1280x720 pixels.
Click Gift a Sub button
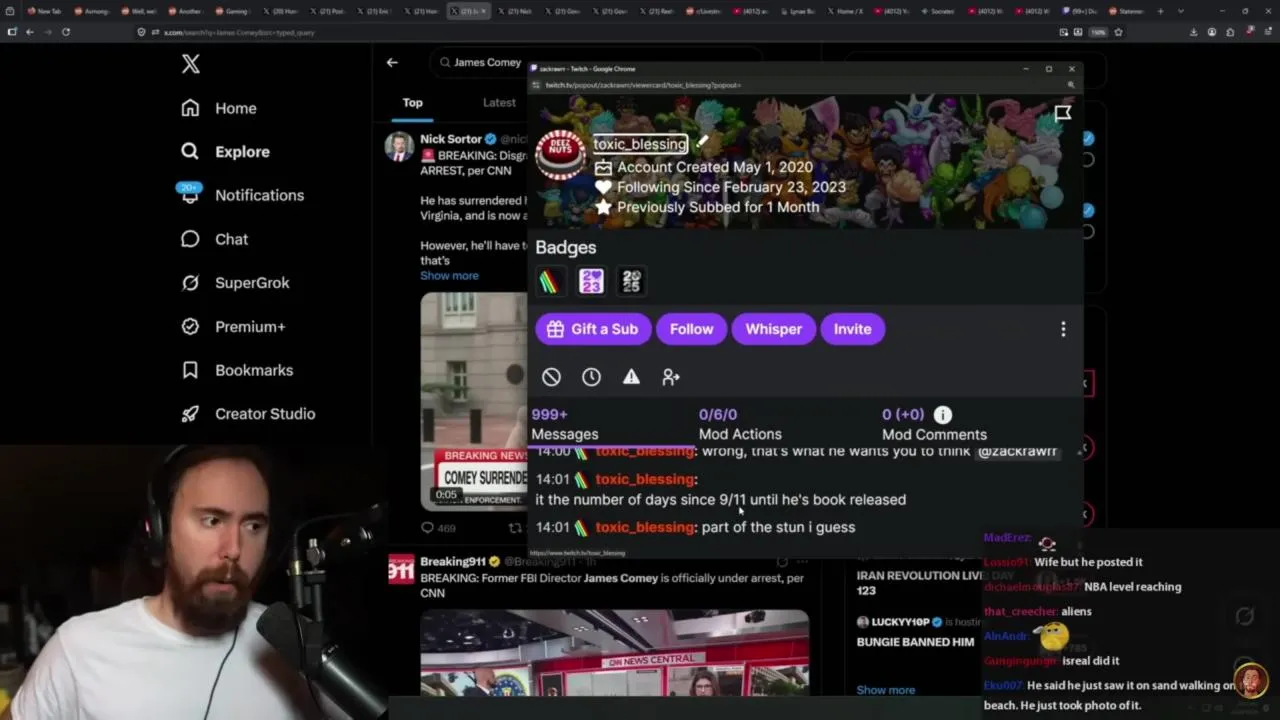[x=592, y=329]
